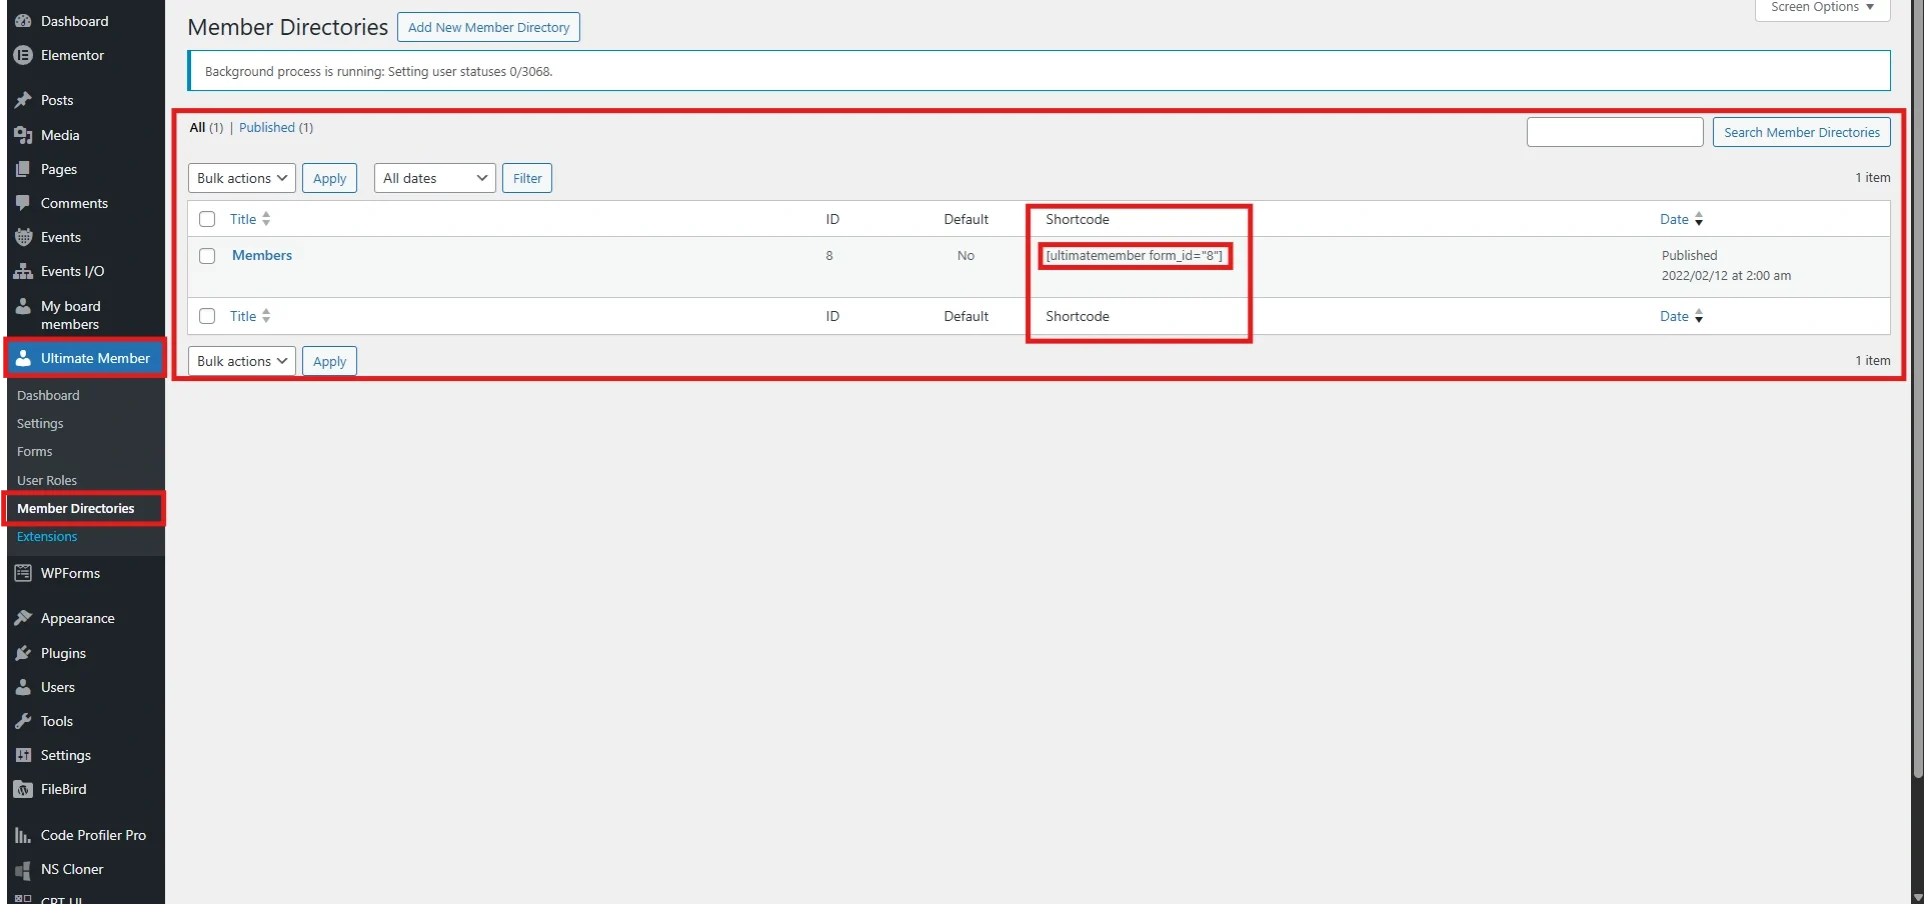1924x904 pixels.
Task: Click the Date column header link
Action: (x=1674, y=219)
